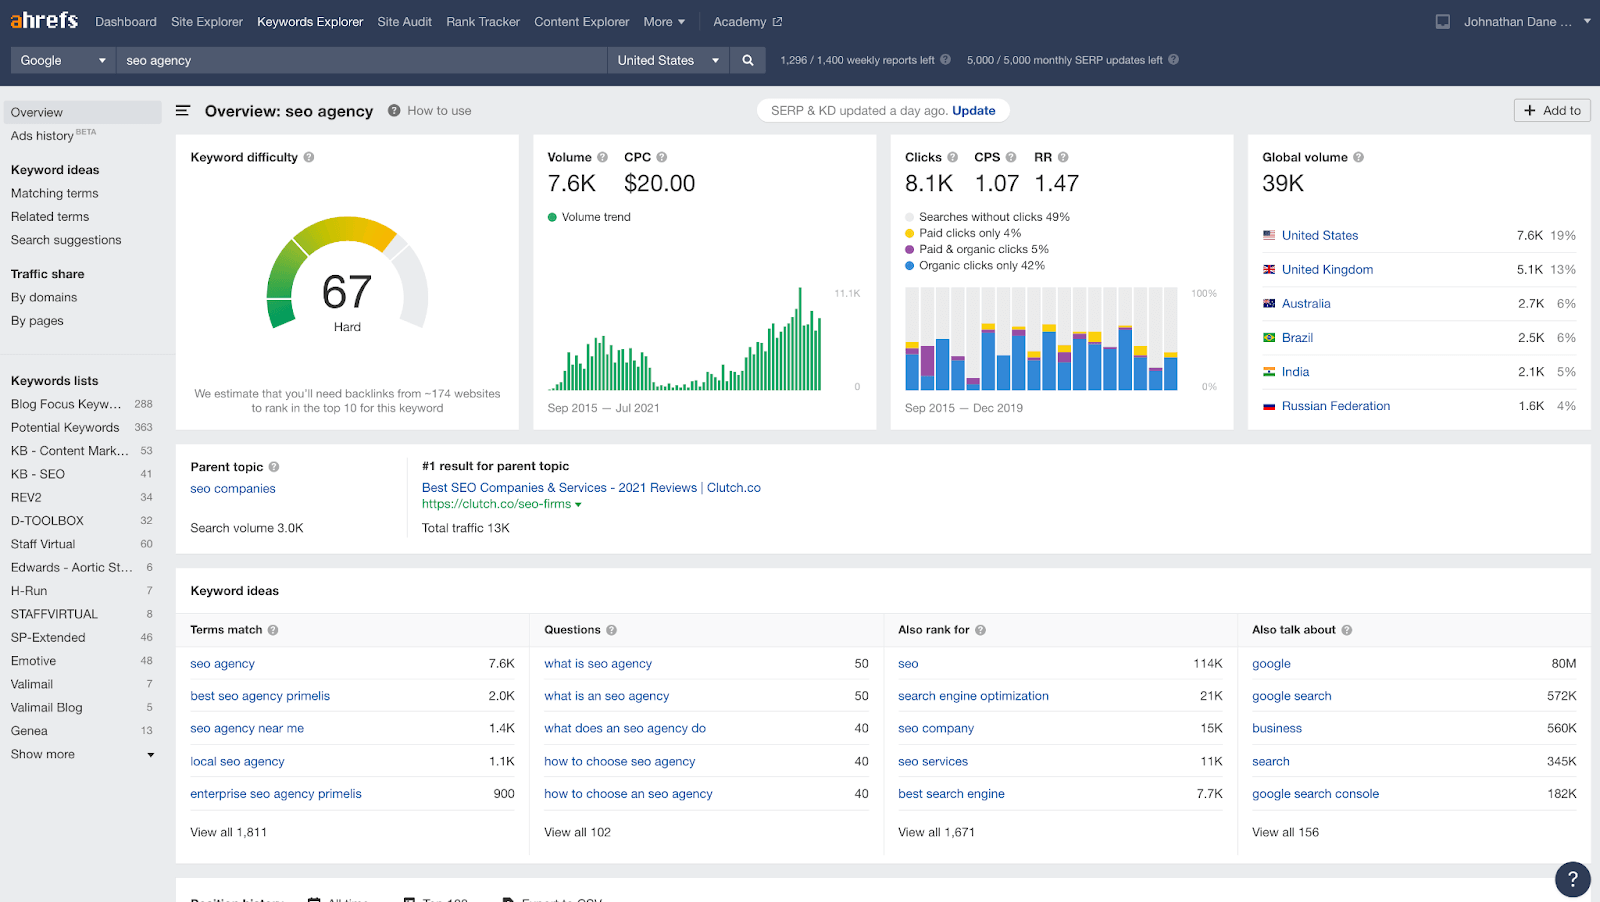
Task: Click the Terms match help icon
Action: pos(273,630)
